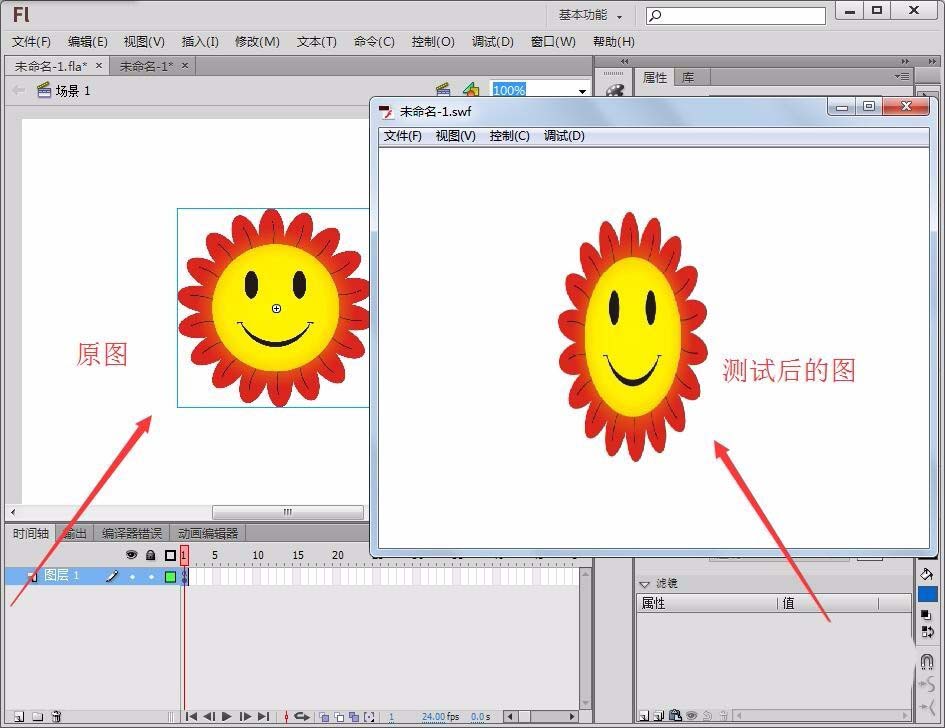Screen dimensions: 945x728
Task: Click 场景 1 scene label
Action: click(x=73, y=91)
